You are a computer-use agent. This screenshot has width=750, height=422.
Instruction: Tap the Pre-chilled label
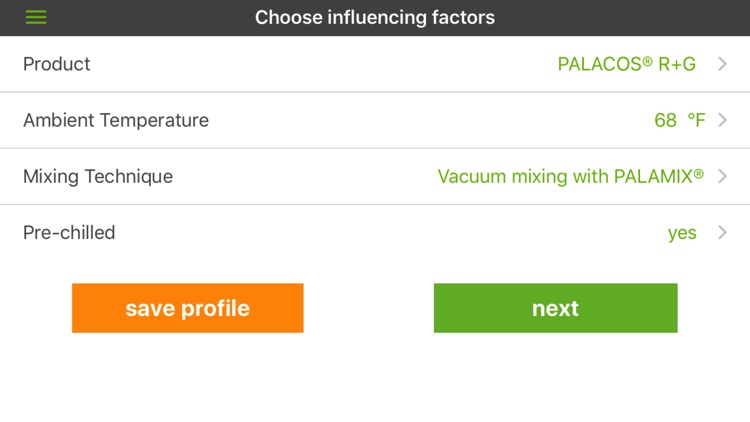[69, 233]
